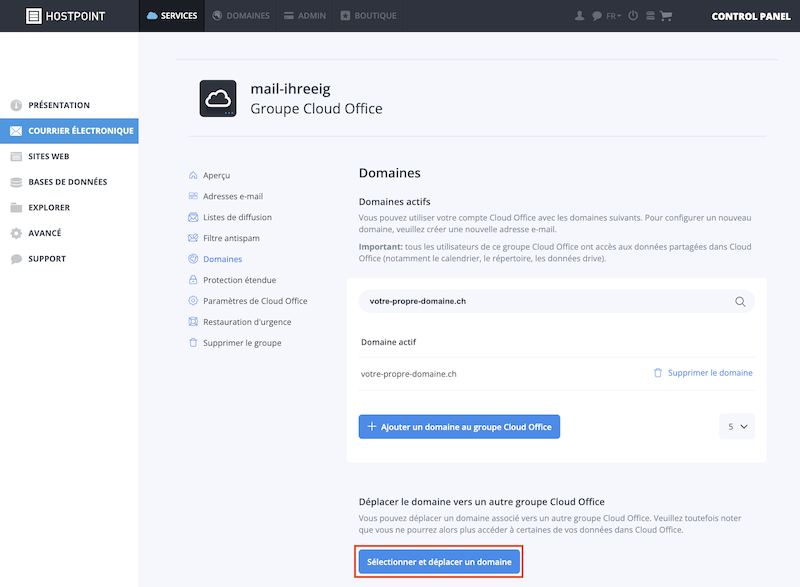Click the Paramètres de Cloud Office gear icon

193,301
